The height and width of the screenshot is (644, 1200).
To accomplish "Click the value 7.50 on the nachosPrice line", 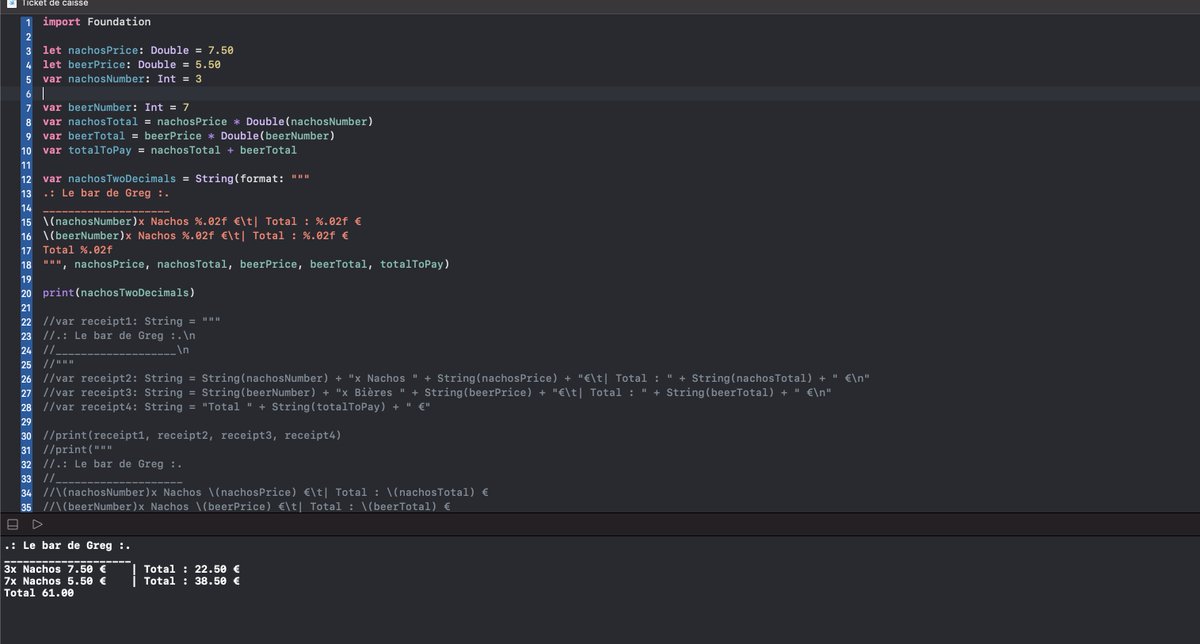I will coord(221,49).
